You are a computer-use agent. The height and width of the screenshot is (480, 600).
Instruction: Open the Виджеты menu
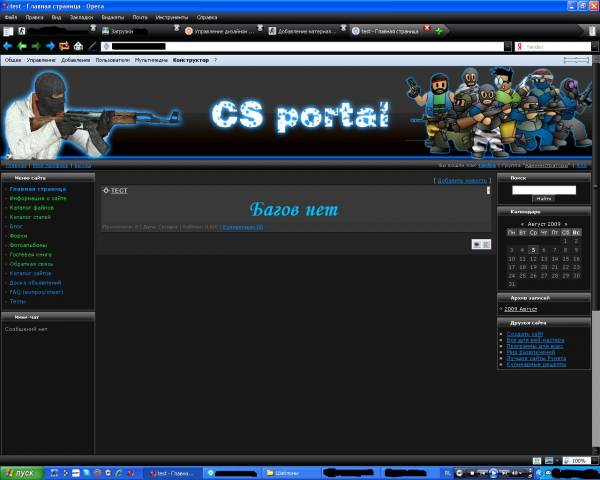[112, 18]
